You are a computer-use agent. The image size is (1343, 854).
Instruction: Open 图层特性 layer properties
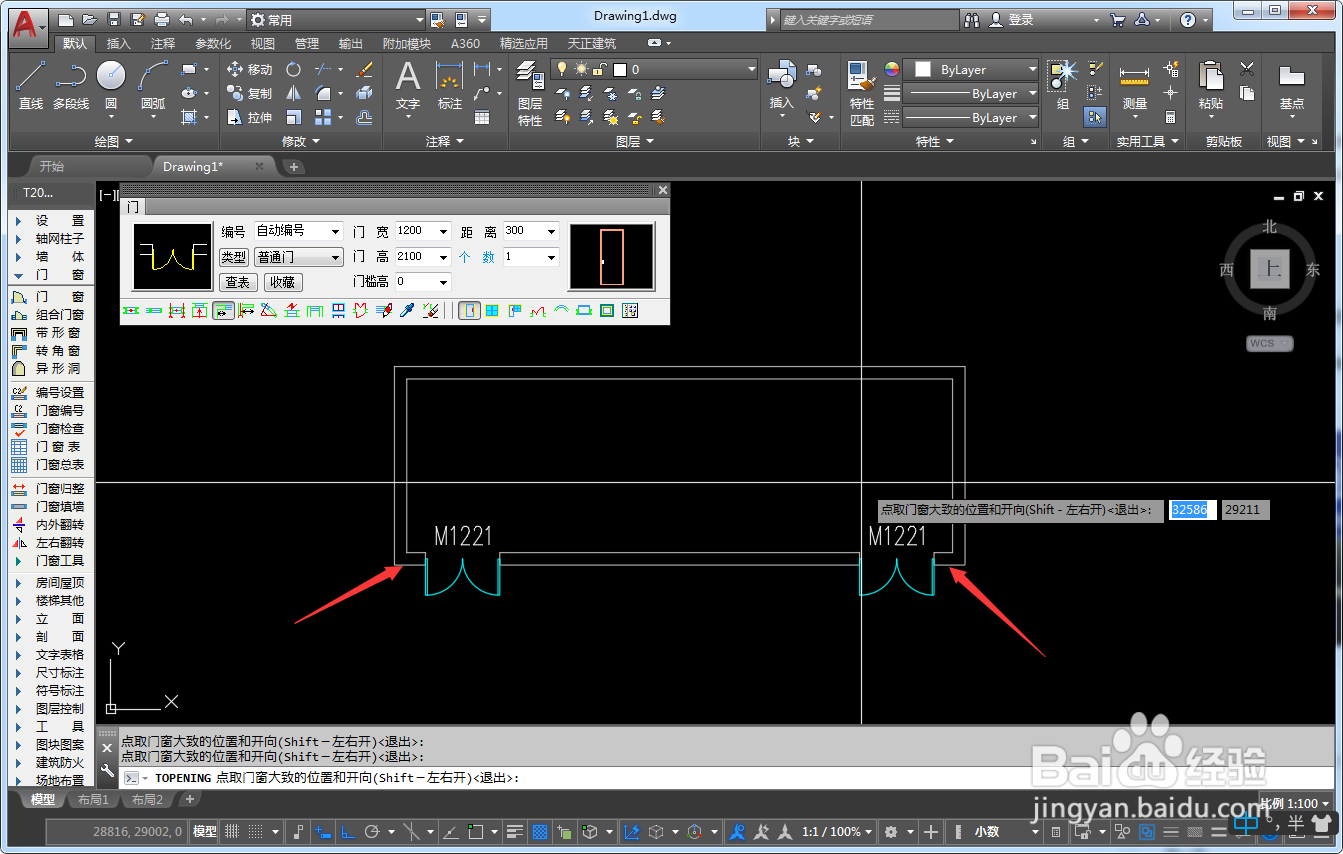click(530, 93)
